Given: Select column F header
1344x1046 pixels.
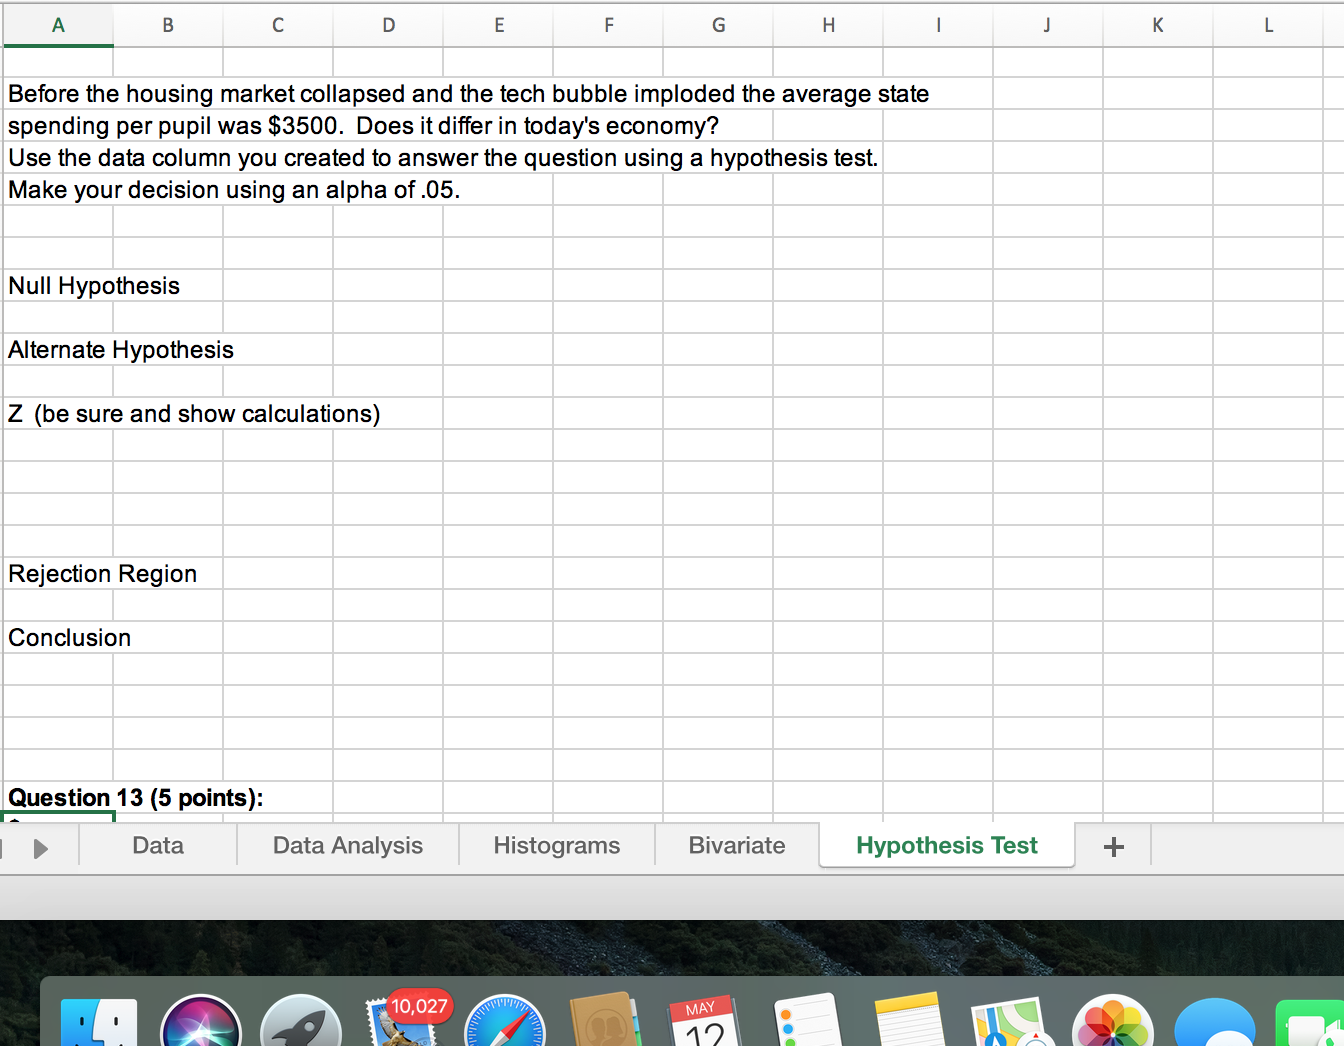Looking at the screenshot, I should (608, 26).
